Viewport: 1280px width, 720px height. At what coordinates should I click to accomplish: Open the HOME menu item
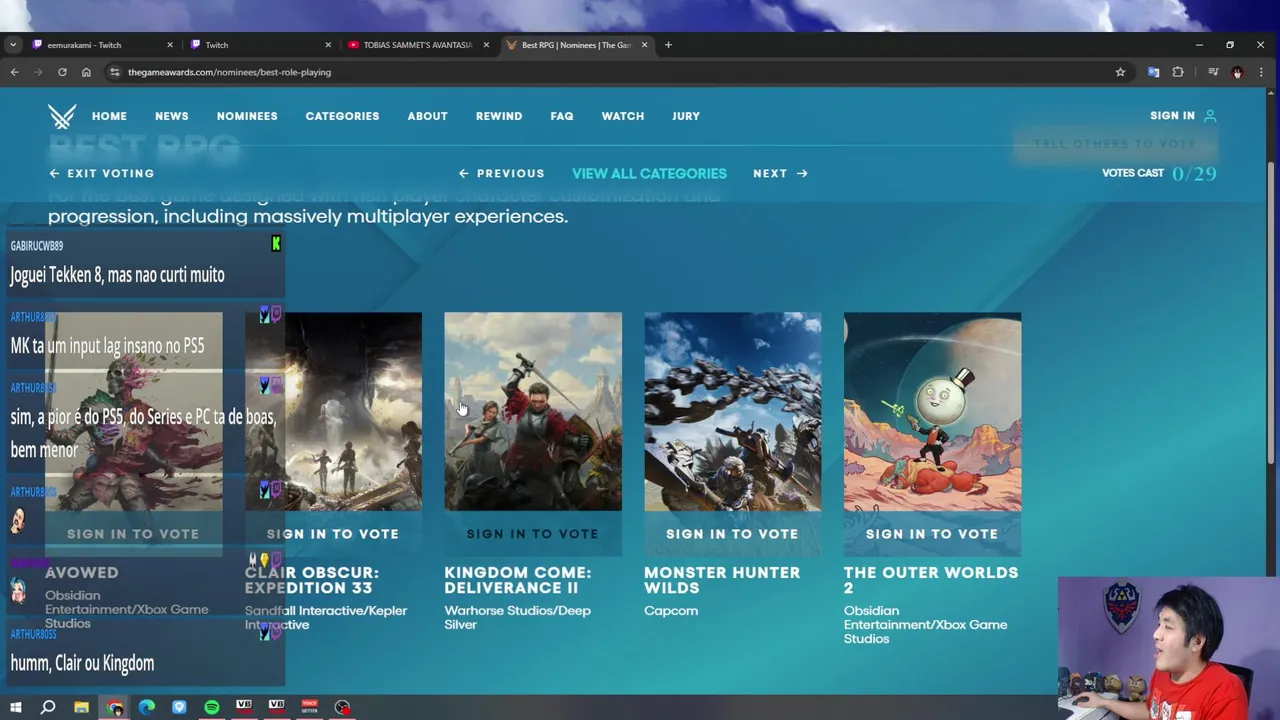[x=109, y=116]
